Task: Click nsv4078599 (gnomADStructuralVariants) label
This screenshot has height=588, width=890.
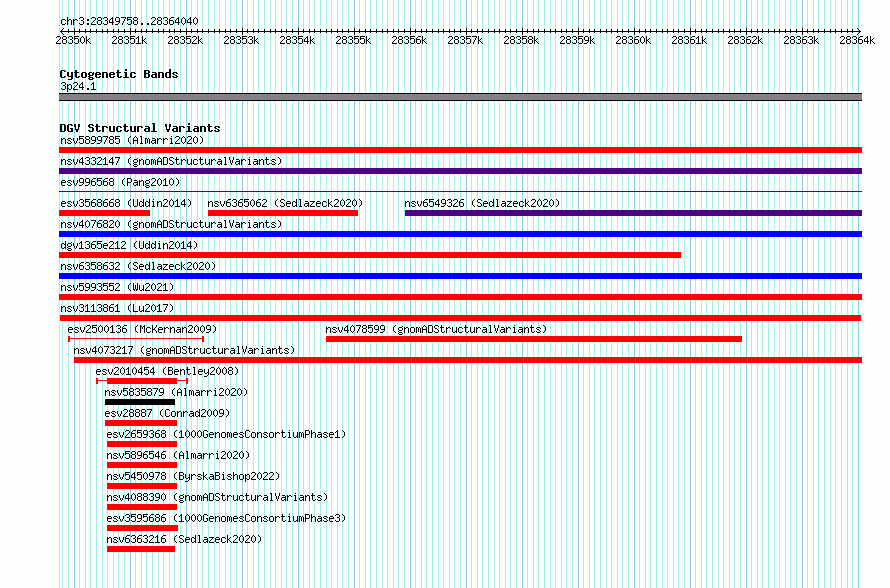Action: pos(436,329)
